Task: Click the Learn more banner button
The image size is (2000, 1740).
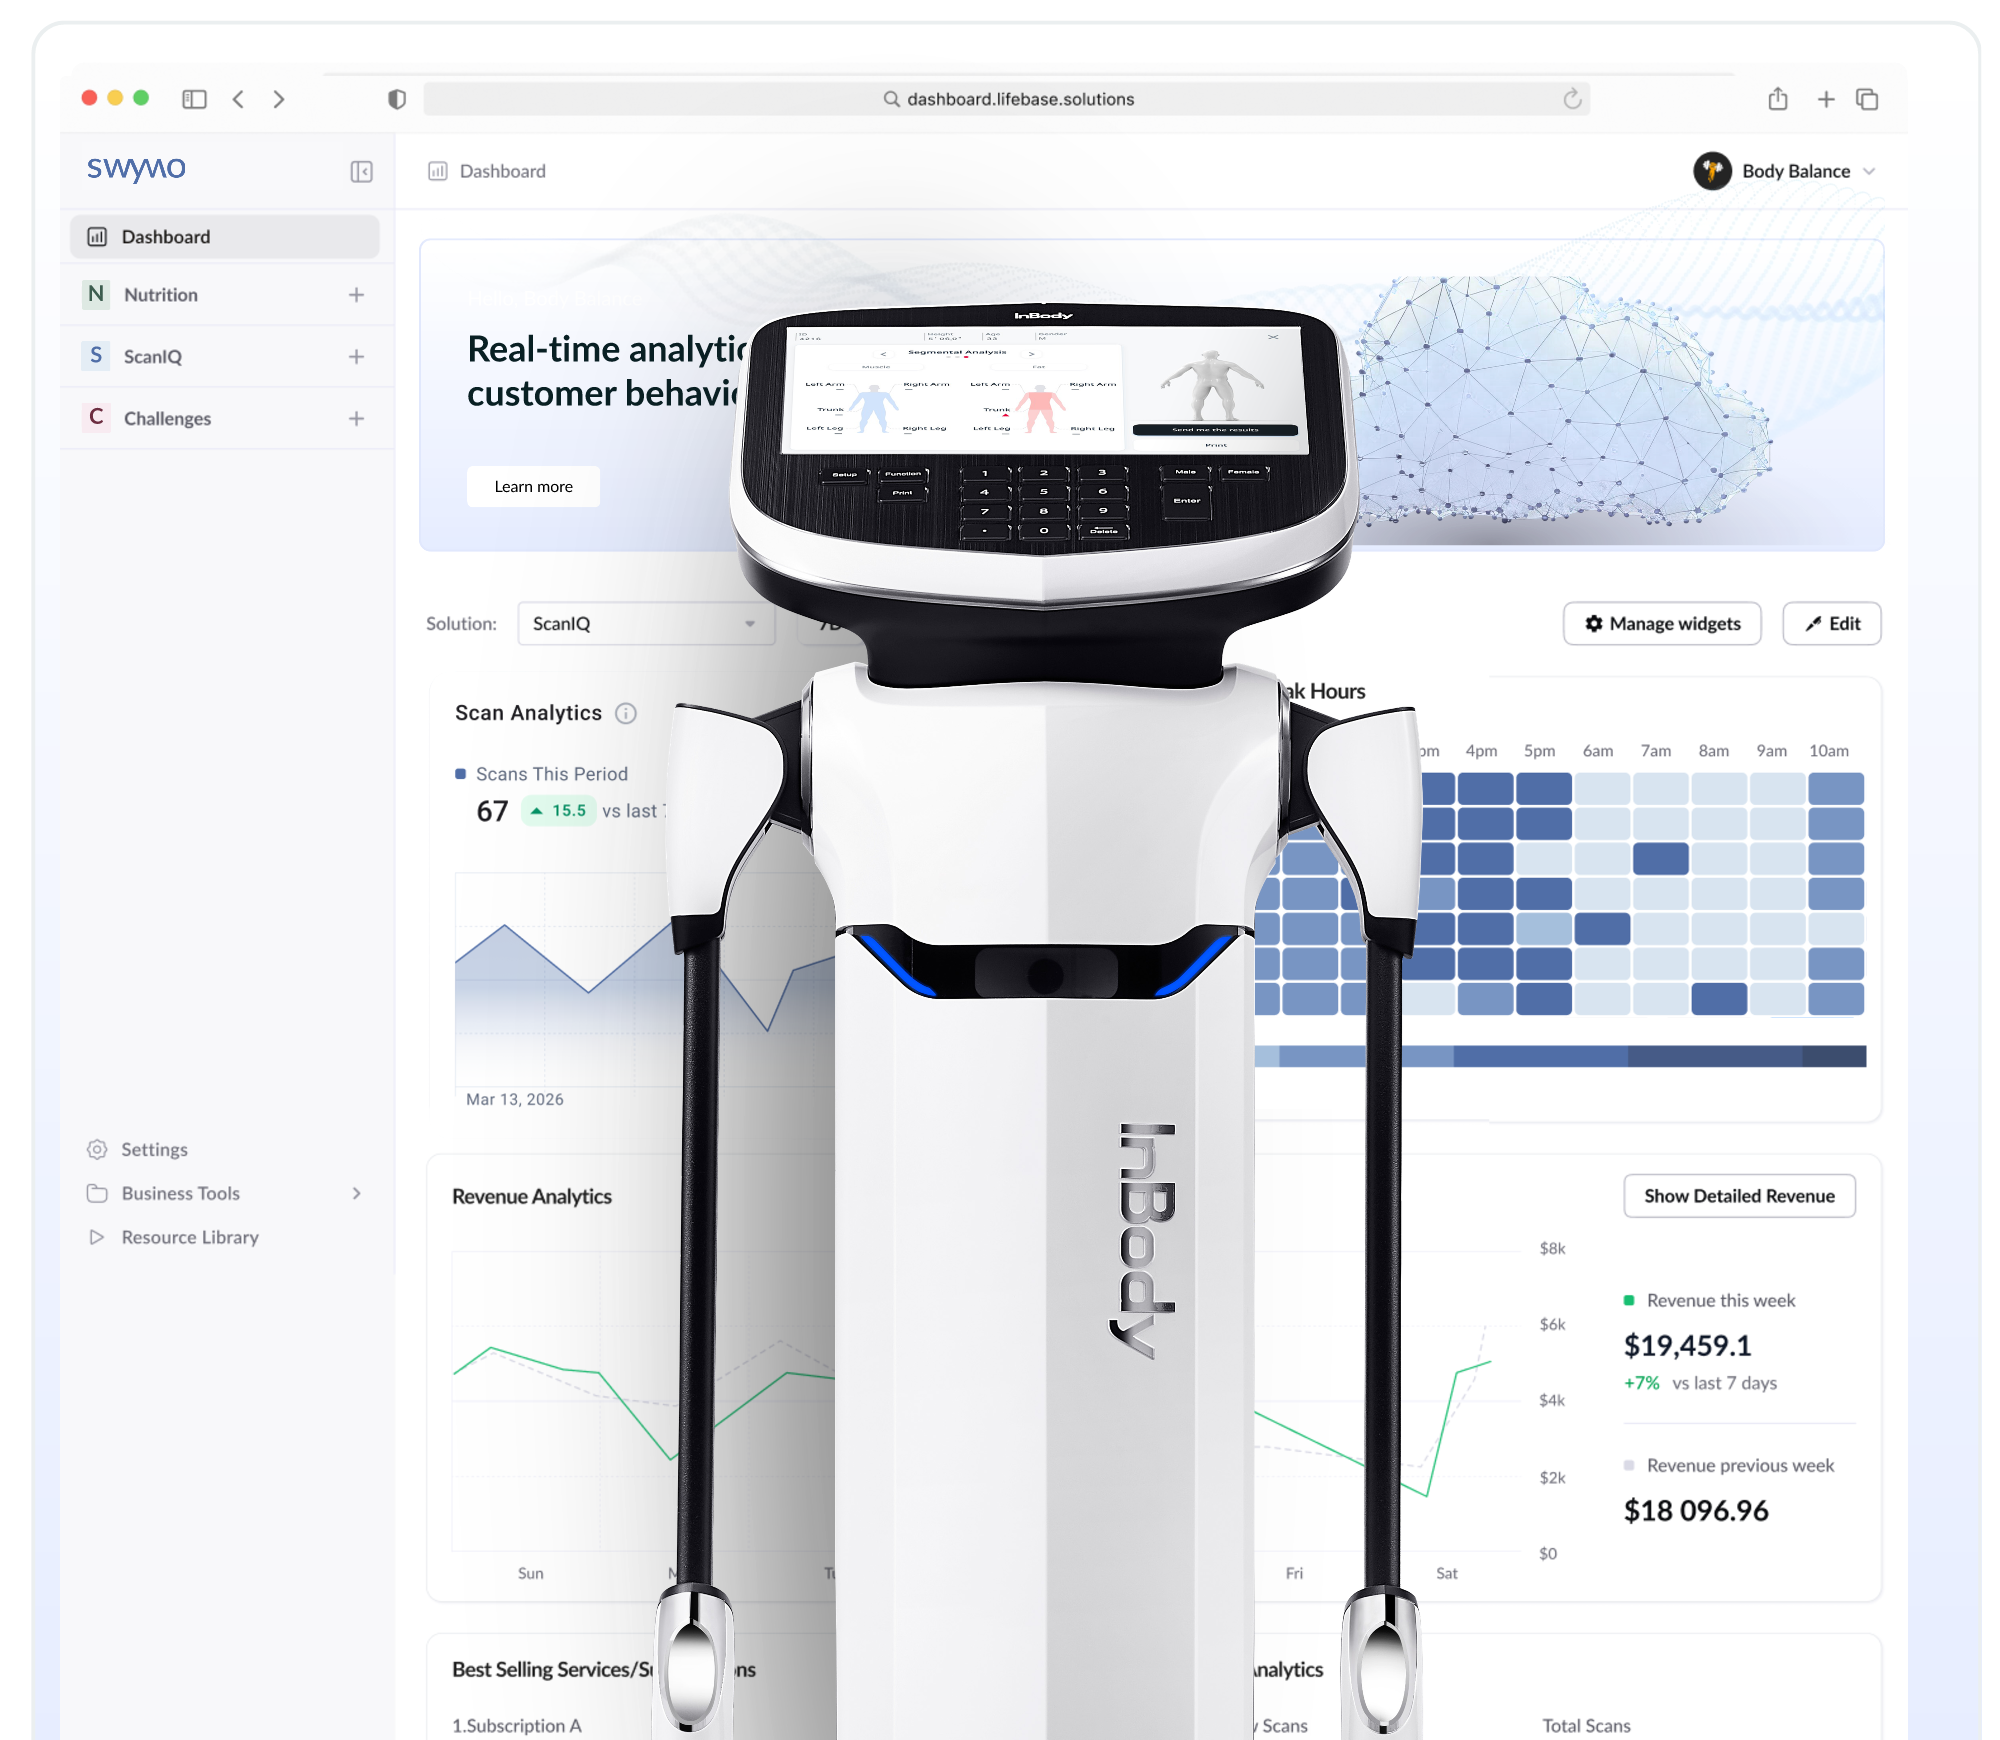Action: pos(533,487)
